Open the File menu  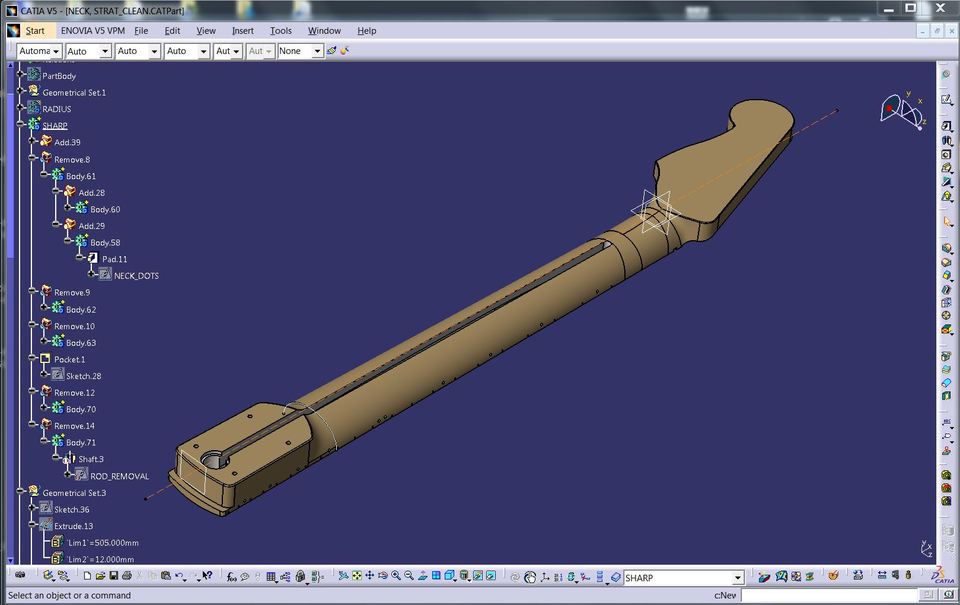point(141,31)
